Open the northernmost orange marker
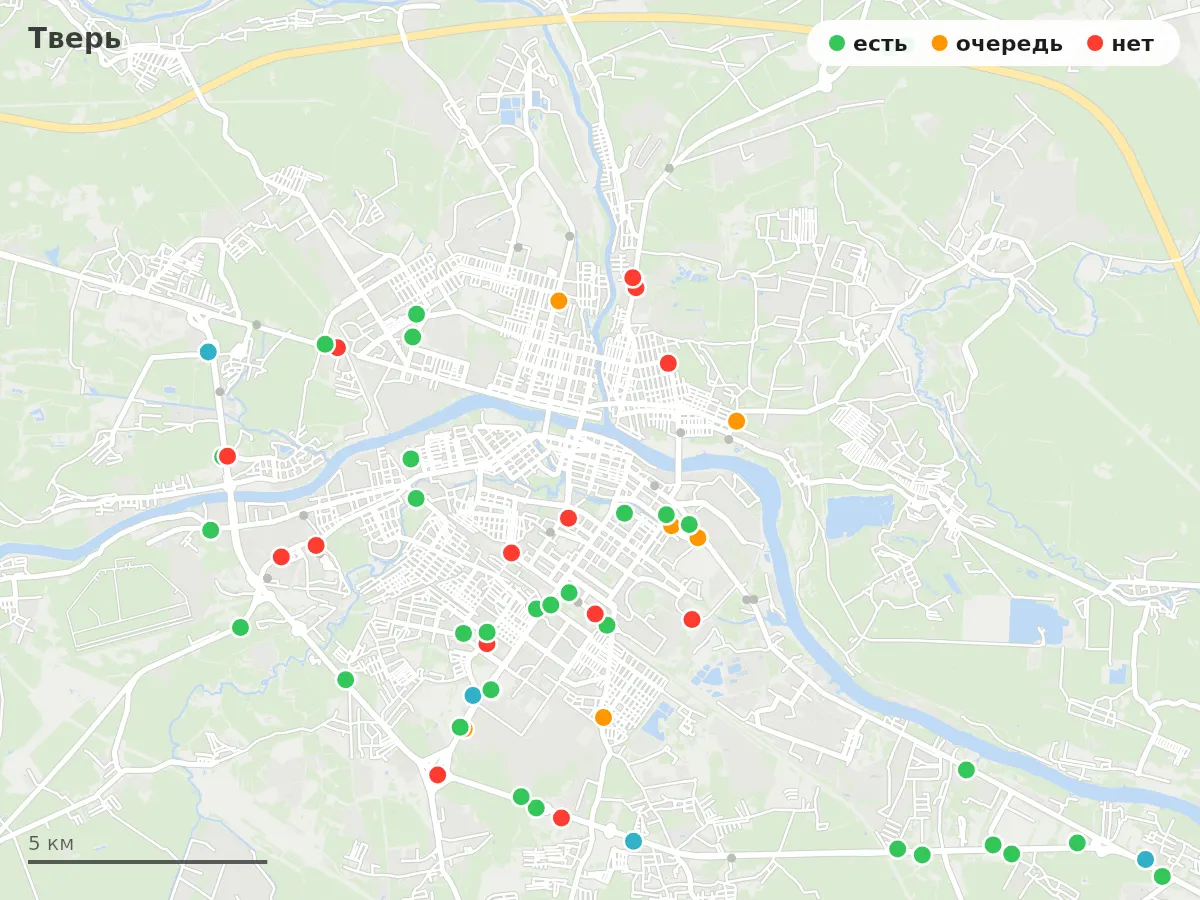Screen dimensions: 1200x900 [x=559, y=301]
